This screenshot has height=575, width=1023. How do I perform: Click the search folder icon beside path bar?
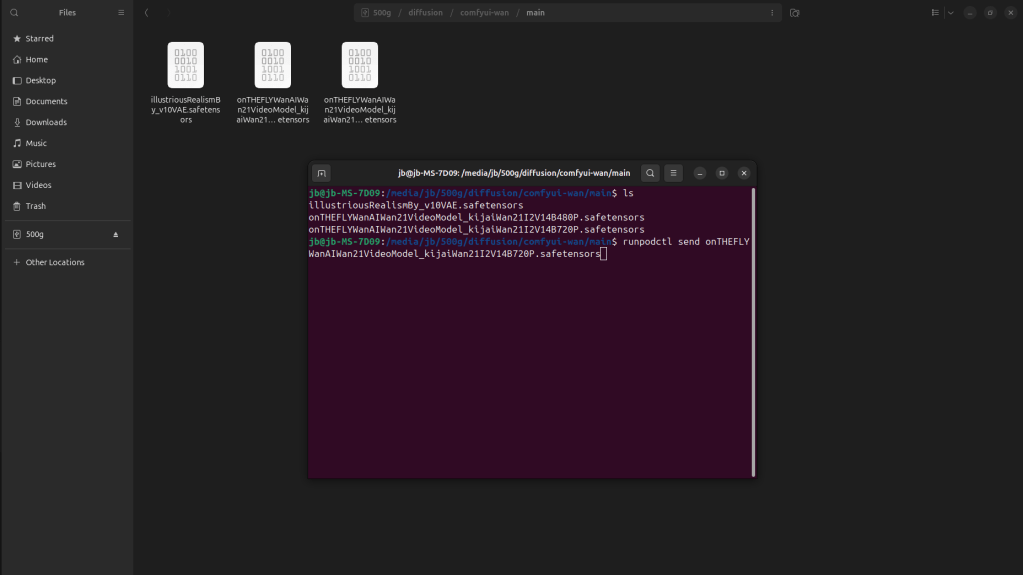(794, 13)
